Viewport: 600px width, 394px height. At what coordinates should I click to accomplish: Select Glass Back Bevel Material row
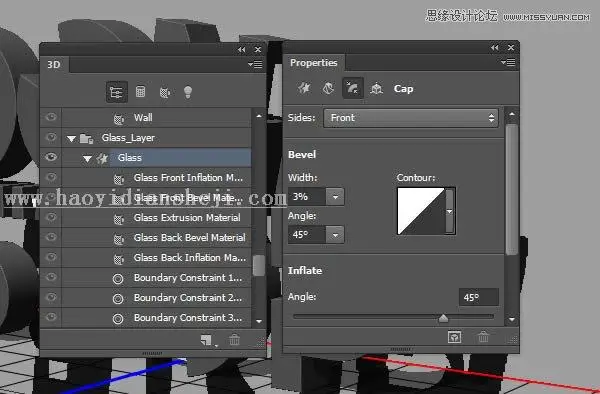156,238
